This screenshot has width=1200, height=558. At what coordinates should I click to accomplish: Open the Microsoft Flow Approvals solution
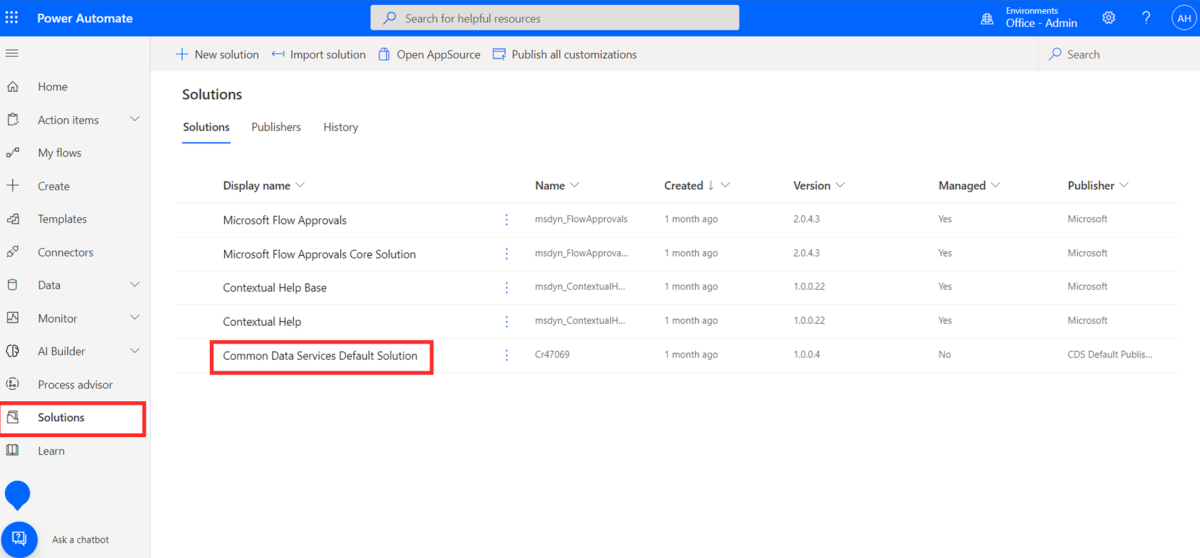pos(285,219)
